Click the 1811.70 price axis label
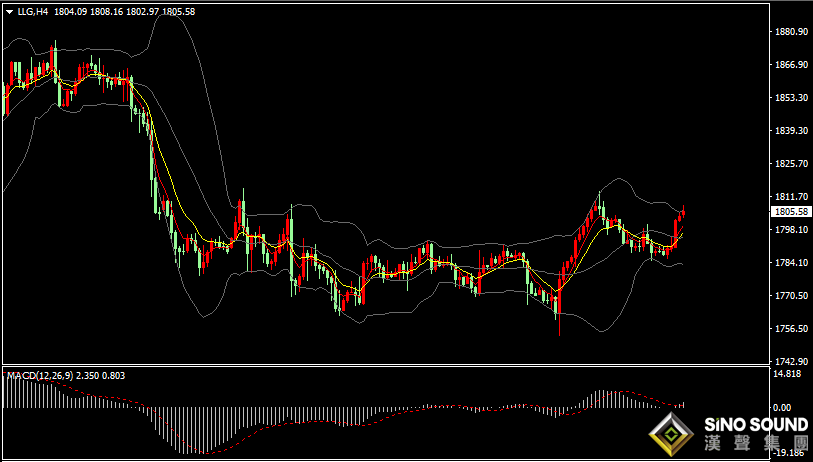The width and height of the screenshot is (813, 462). point(791,197)
